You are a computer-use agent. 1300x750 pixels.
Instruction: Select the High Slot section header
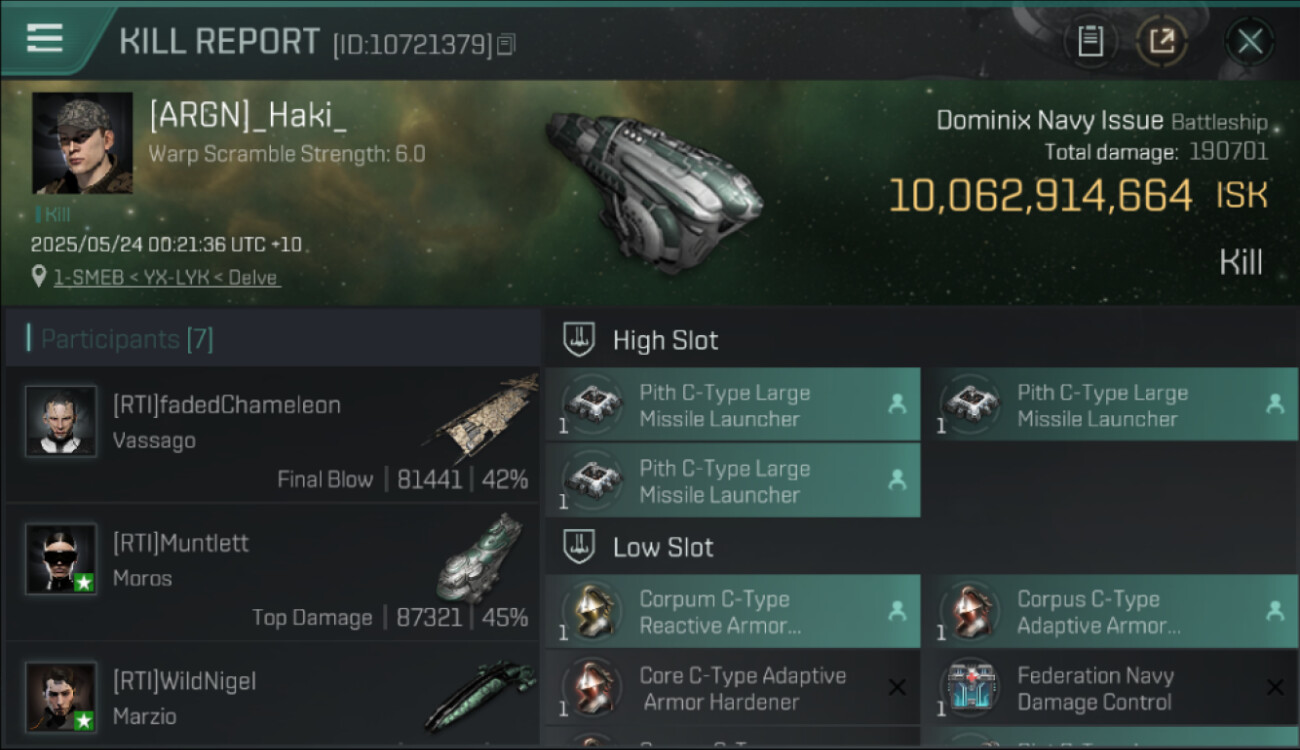(x=665, y=340)
